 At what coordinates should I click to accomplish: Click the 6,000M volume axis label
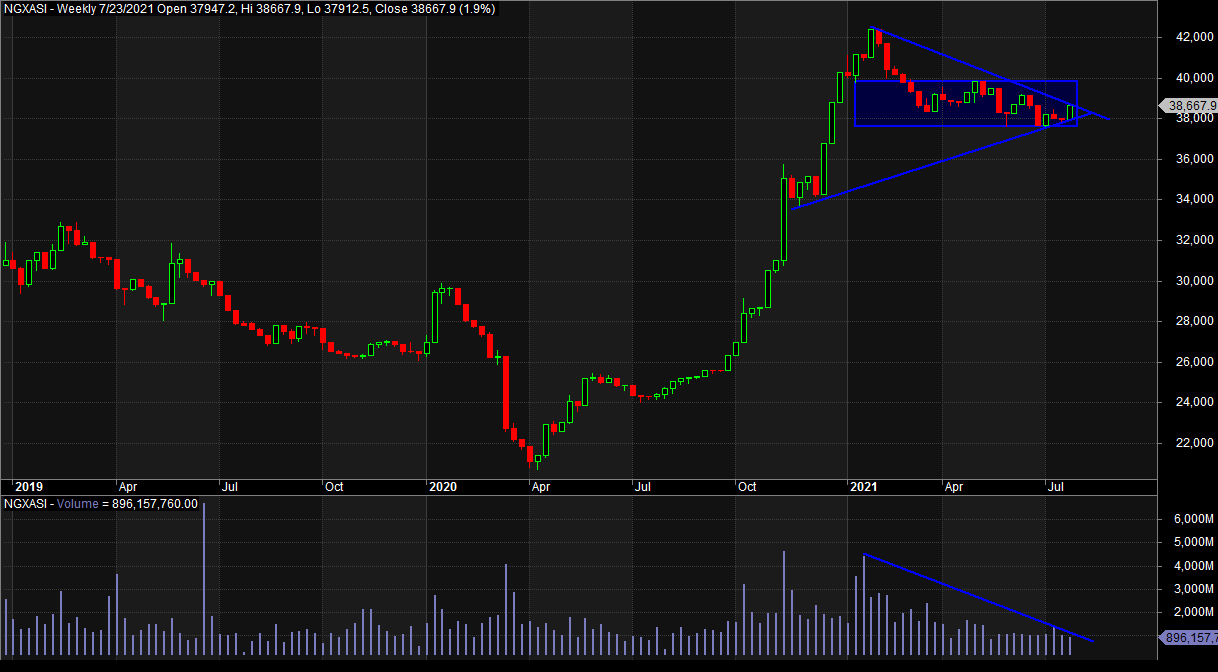[1184, 519]
